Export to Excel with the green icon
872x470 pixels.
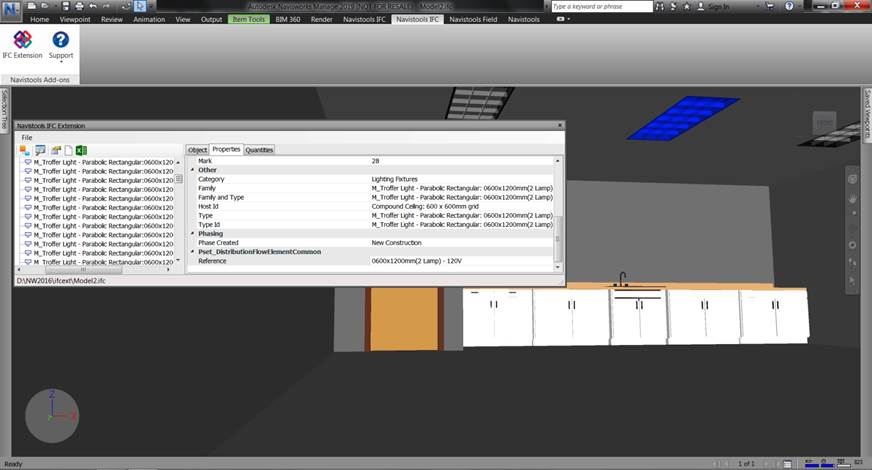pos(81,150)
